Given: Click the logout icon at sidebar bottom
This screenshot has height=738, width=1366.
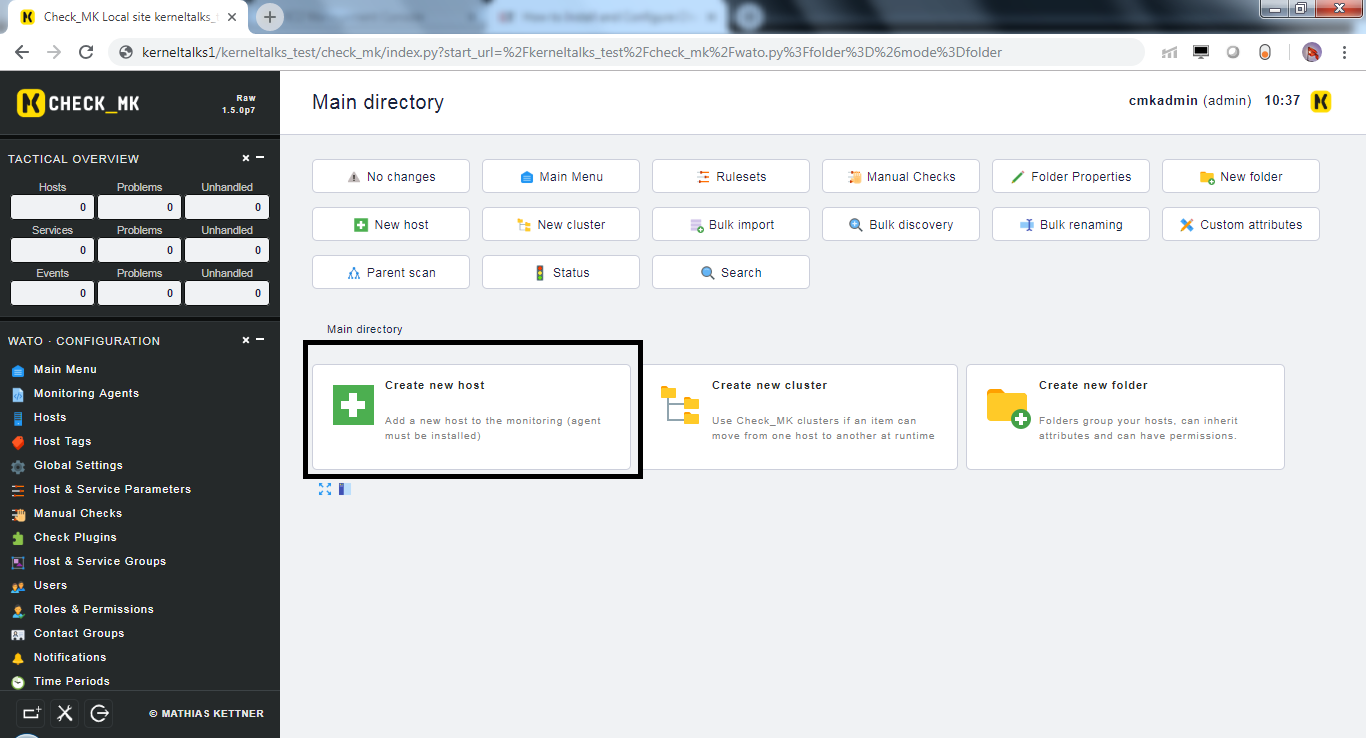Looking at the screenshot, I should (98, 713).
